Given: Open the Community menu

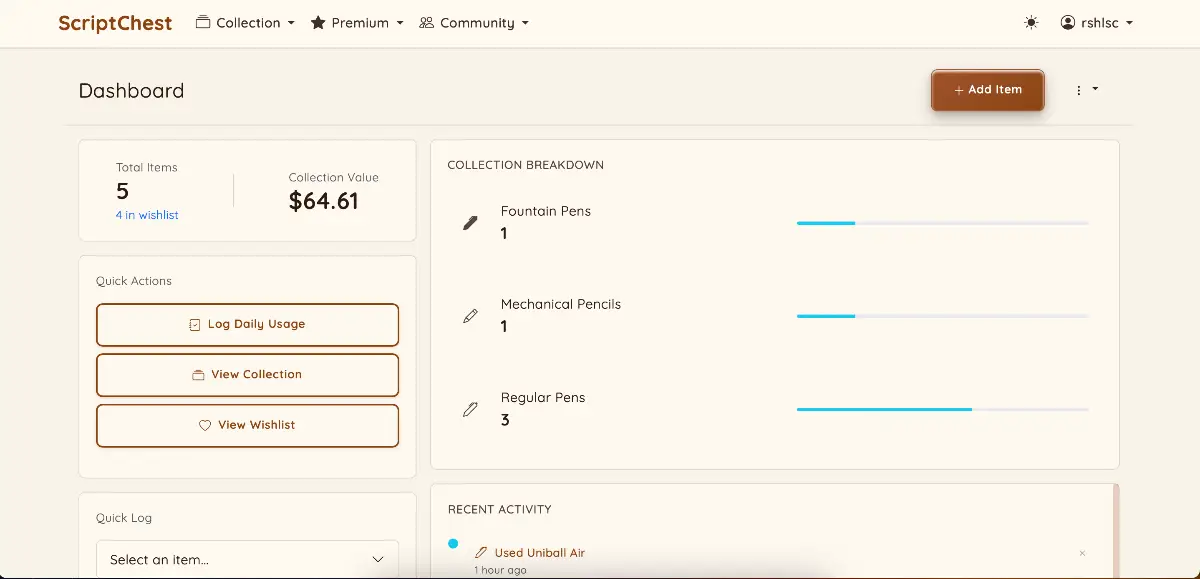Looking at the screenshot, I should tap(474, 23).
